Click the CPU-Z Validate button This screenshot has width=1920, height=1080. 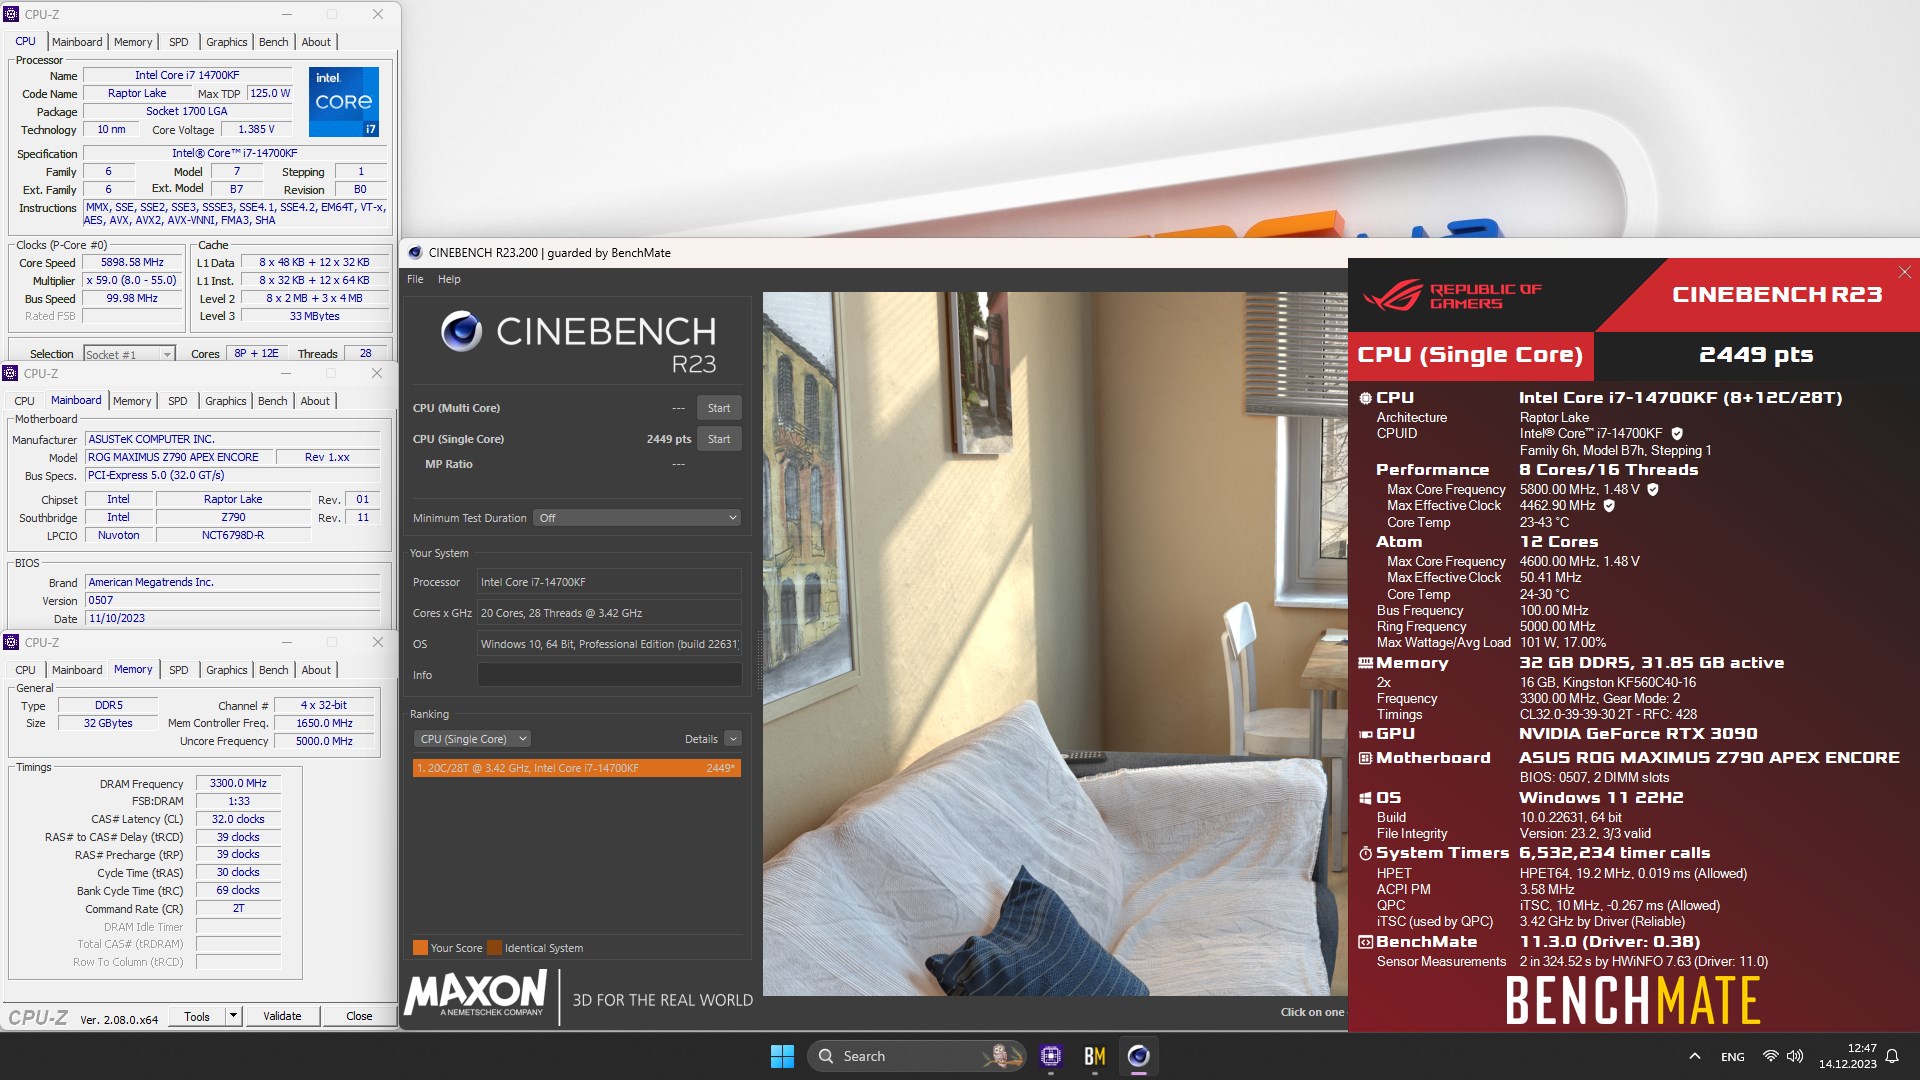click(x=282, y=1016)
